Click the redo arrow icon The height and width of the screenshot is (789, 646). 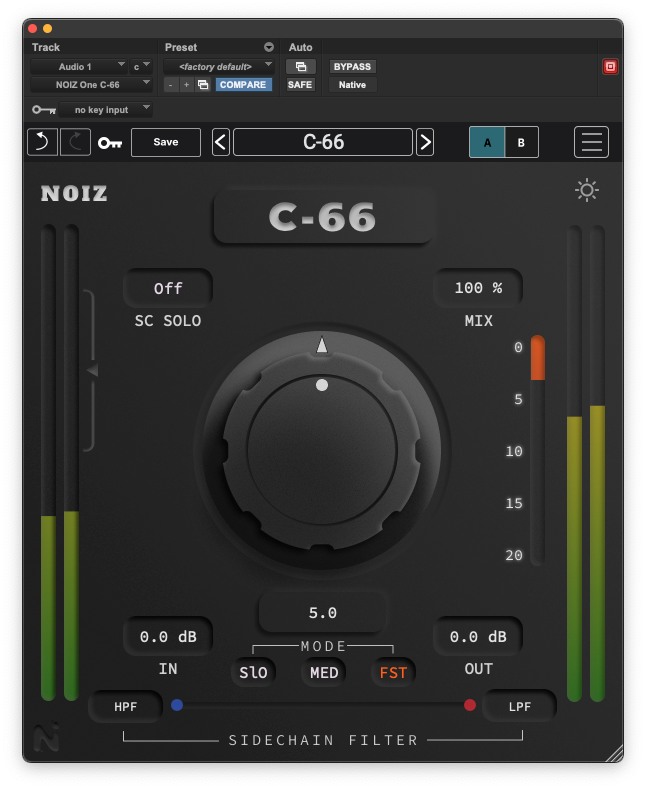(x=75, y=142)
